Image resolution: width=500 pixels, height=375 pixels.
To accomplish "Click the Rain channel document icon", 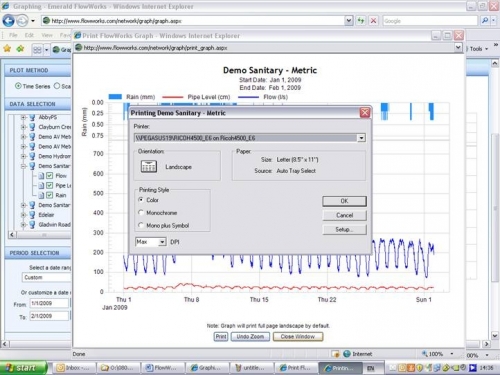I will [41, 195].
